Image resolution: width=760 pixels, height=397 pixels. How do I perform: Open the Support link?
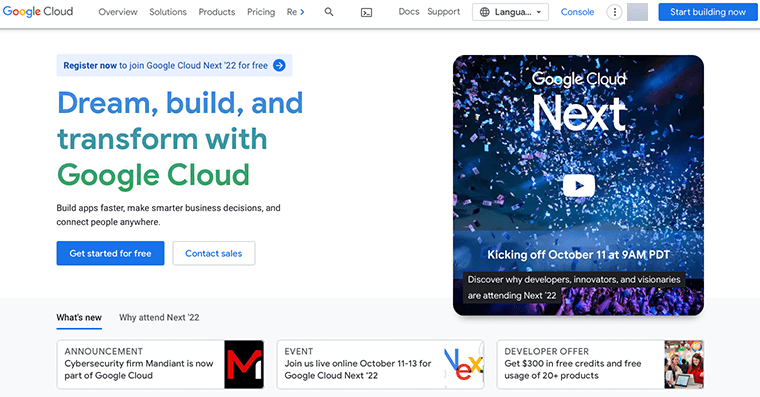(x=443, y=12)
